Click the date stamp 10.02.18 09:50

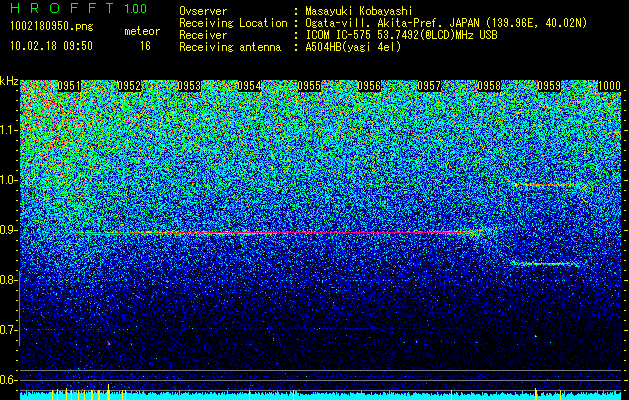51,46
